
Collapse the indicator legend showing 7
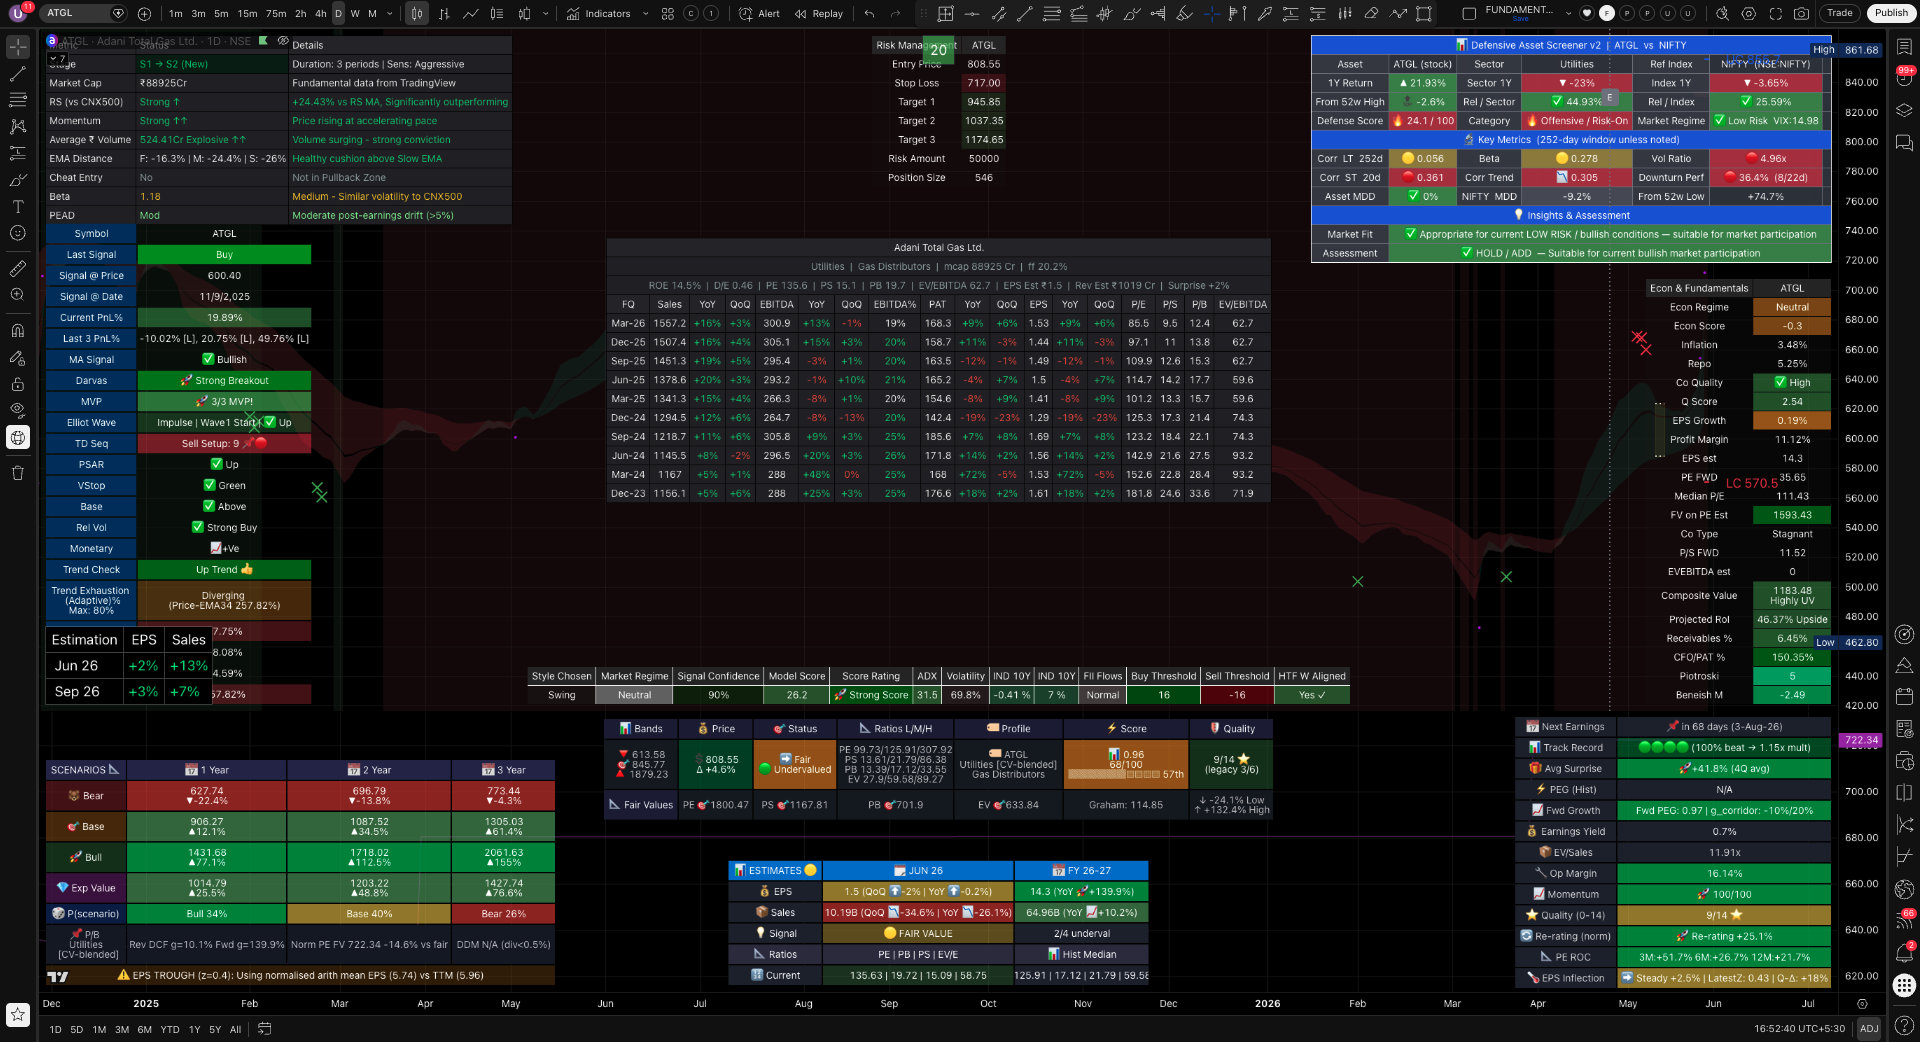[x=58, y=60]
